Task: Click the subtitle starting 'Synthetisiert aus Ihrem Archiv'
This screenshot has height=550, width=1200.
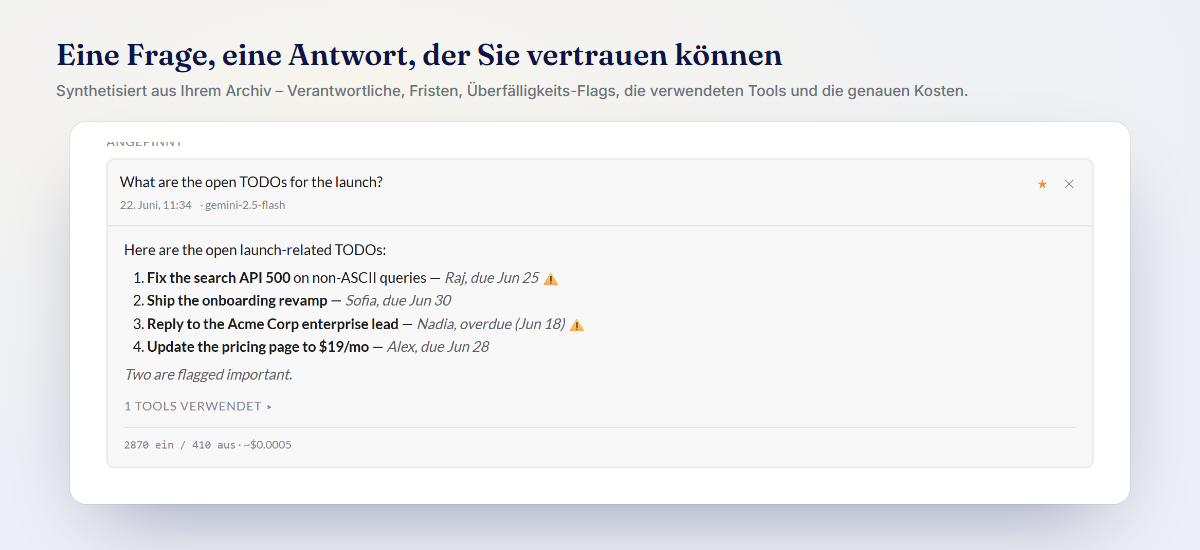Action: tap(512, 91)
